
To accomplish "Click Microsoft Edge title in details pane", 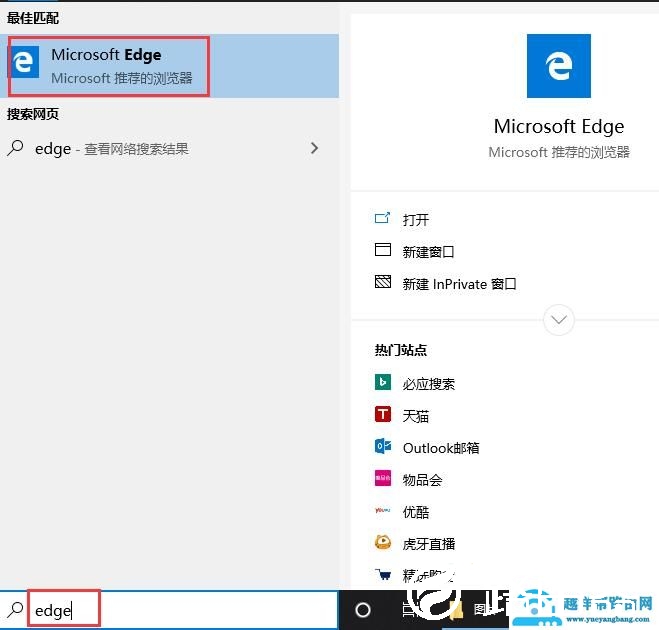I will [559, 127].
